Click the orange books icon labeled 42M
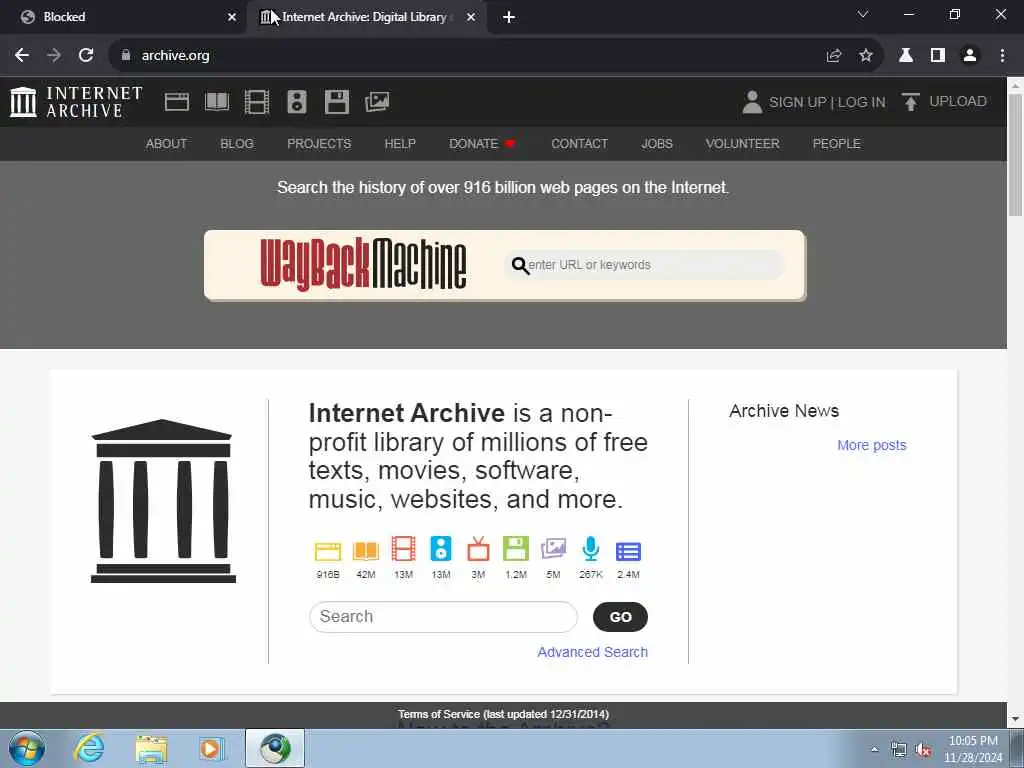 [366, 551]
